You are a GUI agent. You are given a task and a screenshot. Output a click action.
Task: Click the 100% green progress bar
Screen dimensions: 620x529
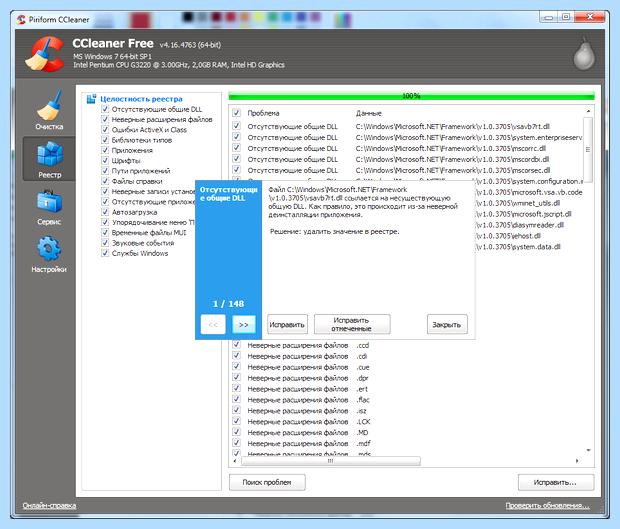[x=411, y=96]
